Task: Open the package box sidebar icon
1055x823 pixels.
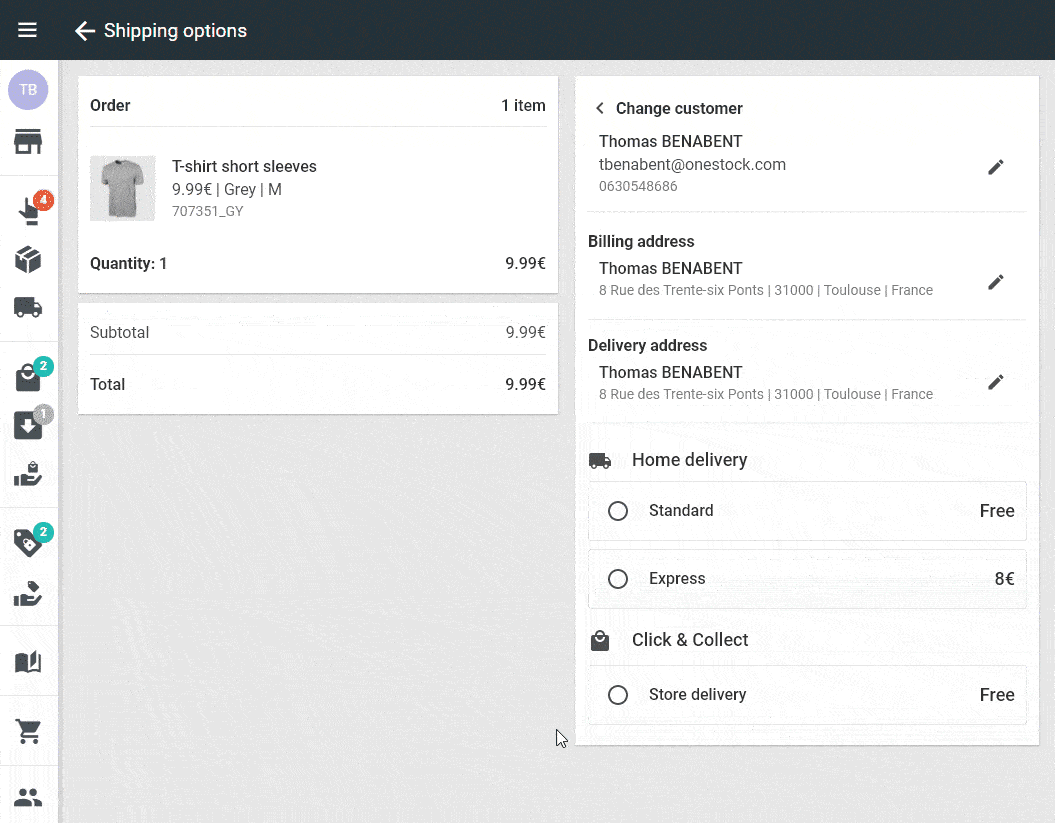Action: pyautogui.click(x=28, y=259)
